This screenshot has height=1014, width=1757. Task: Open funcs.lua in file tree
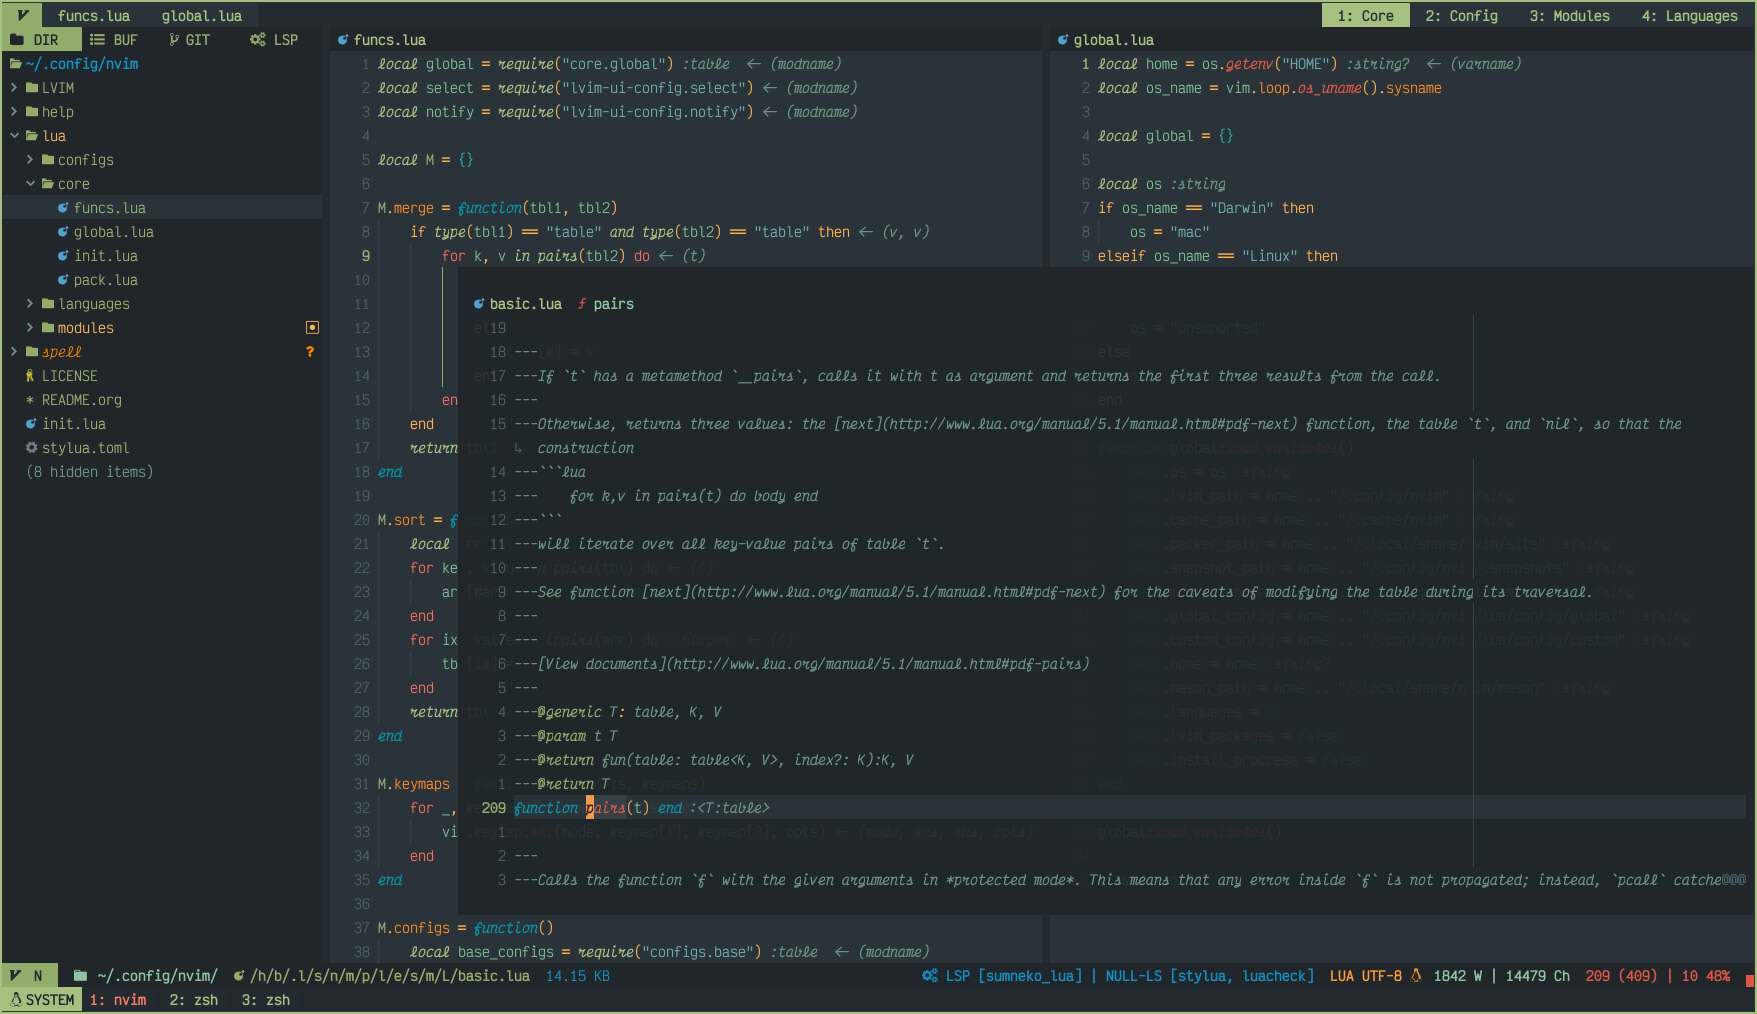[x=109, y=208]
